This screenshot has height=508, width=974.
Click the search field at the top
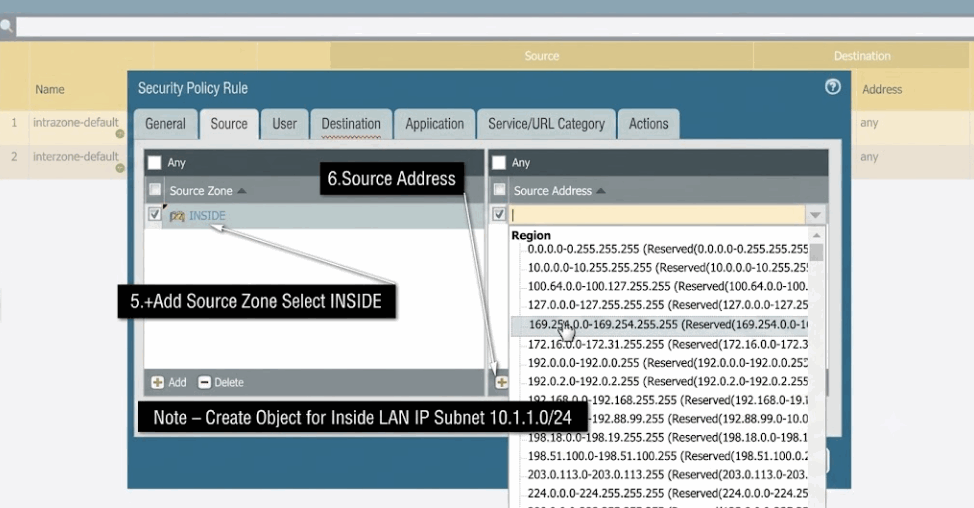coord(494,27)
